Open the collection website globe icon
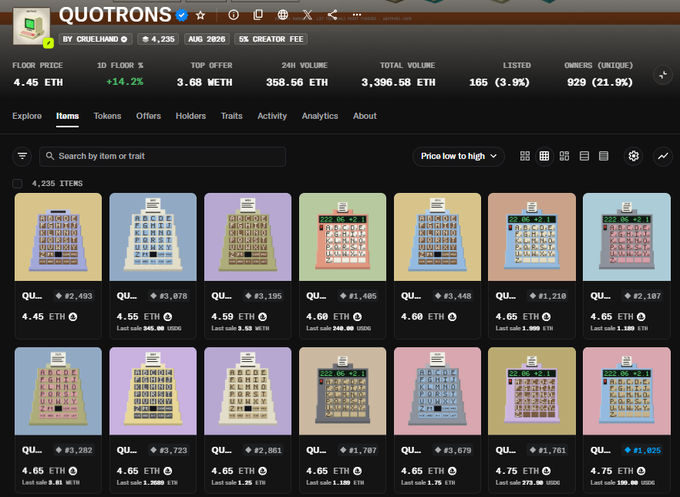680x497 pixels. coord(283,15)
